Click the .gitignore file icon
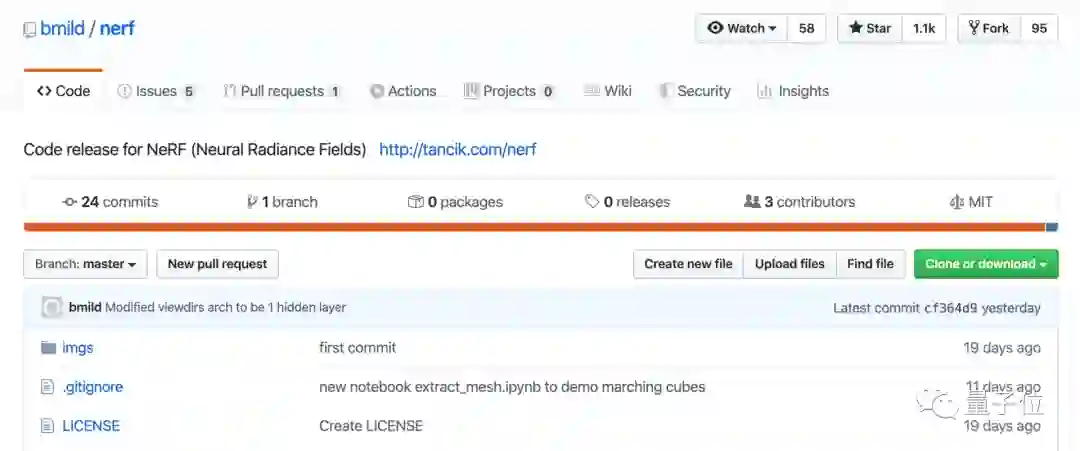 click(x=47, y=387)
